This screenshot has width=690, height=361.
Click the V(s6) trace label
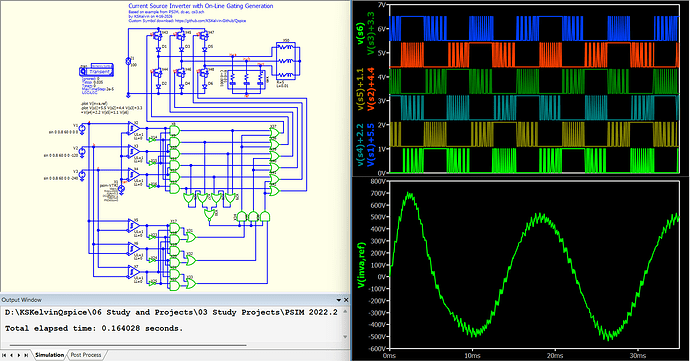pyautogui.click(x=360, y=34)
